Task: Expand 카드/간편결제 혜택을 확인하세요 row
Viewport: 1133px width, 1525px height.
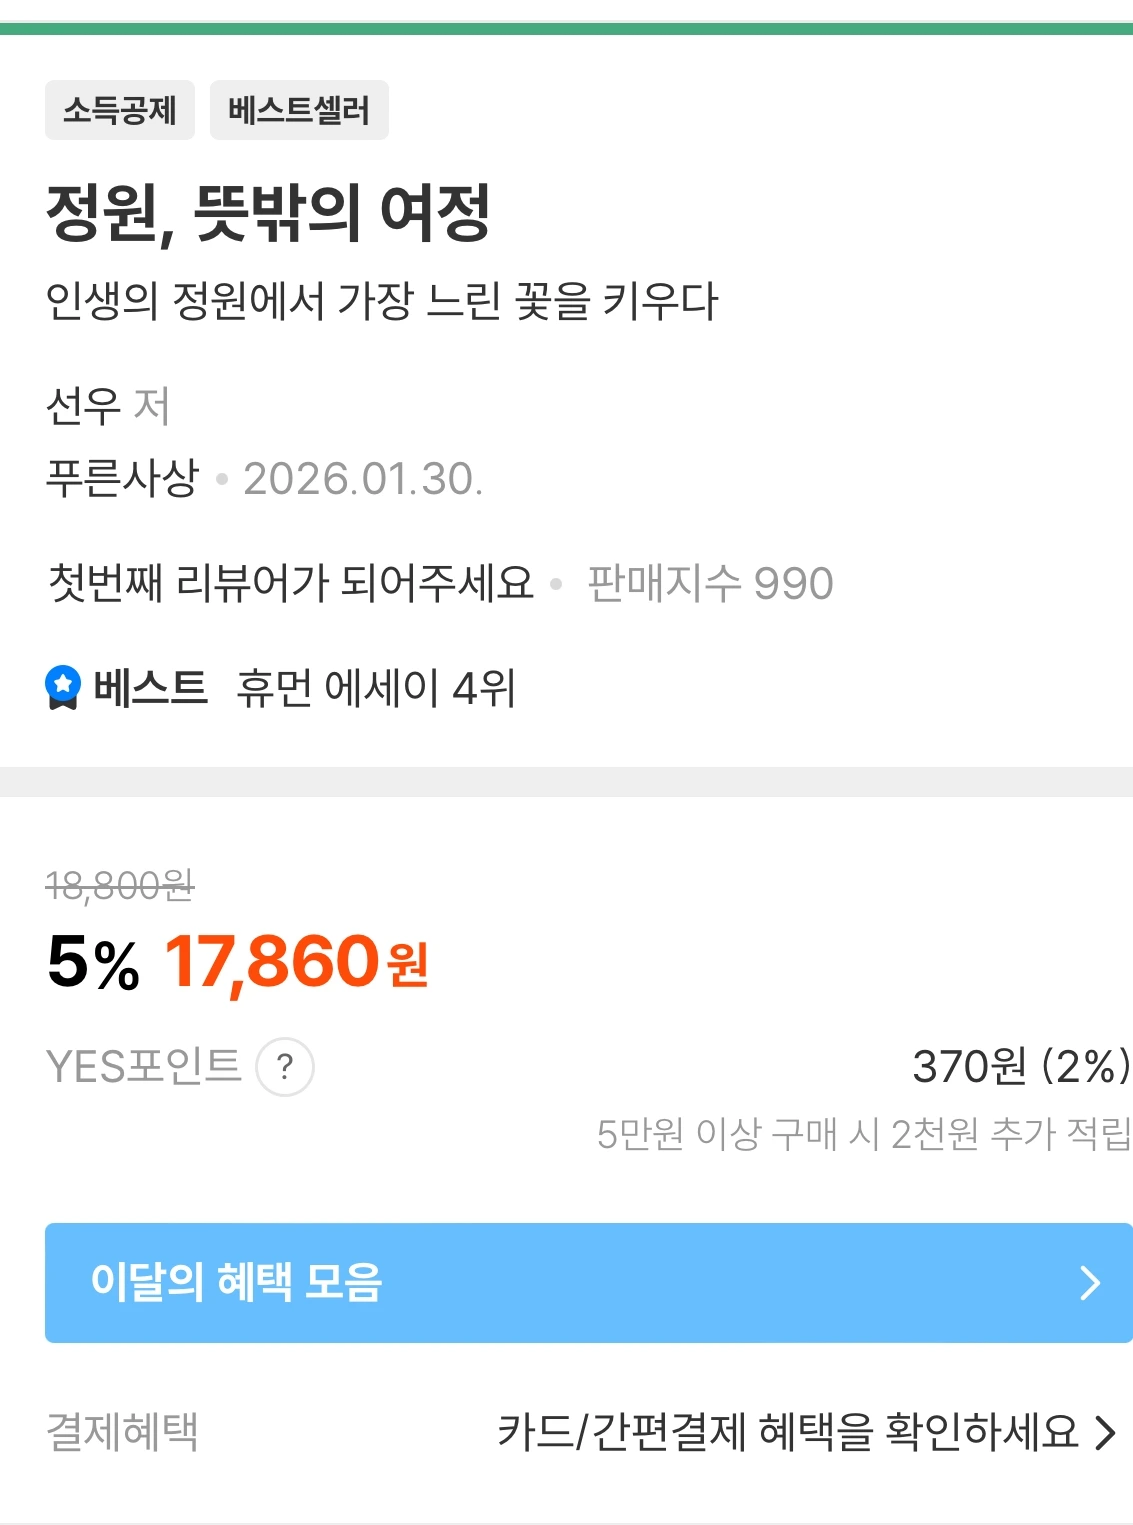Action: click(x=806, y=1432)
